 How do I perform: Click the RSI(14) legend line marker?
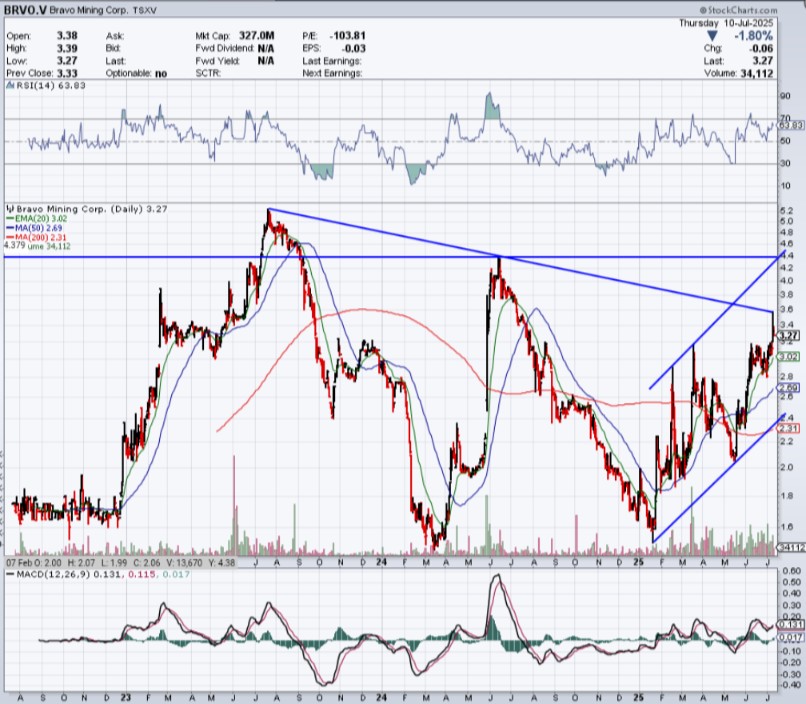click(8, 87)
